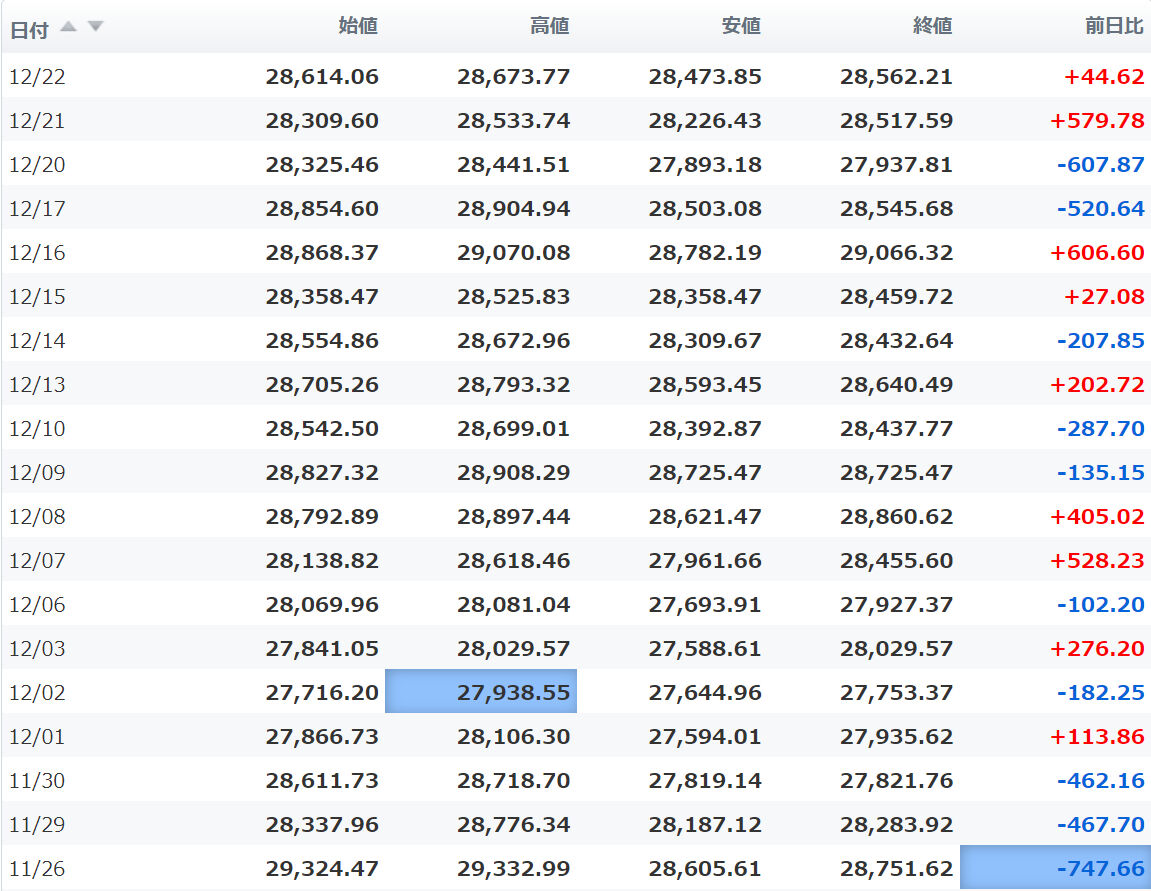Select the 12/15 date cell

(x=37, y=297)
